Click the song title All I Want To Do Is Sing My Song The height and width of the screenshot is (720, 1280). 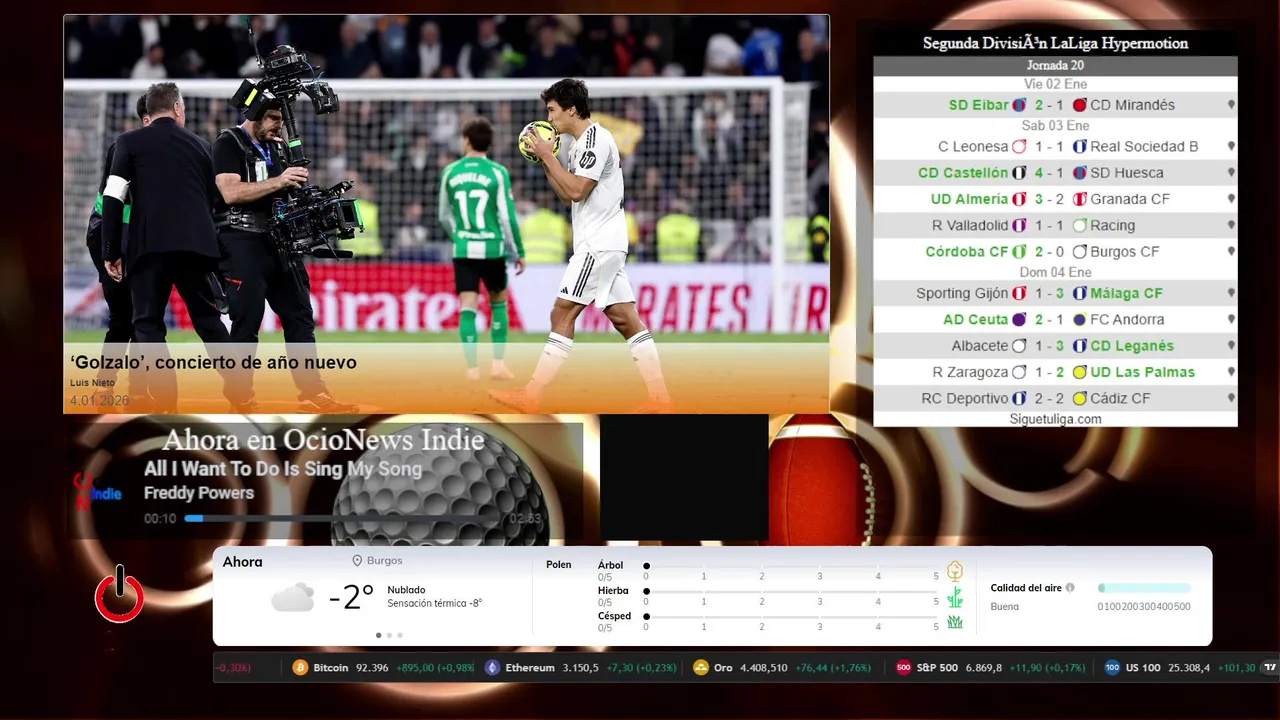(x=283, y=469)
